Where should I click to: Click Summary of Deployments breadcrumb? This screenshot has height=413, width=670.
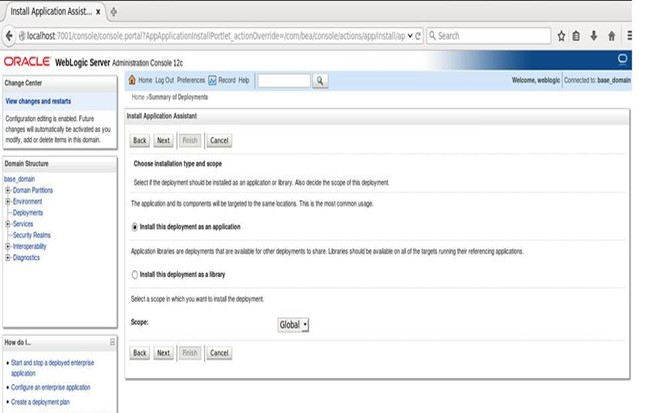coord(178,97)
